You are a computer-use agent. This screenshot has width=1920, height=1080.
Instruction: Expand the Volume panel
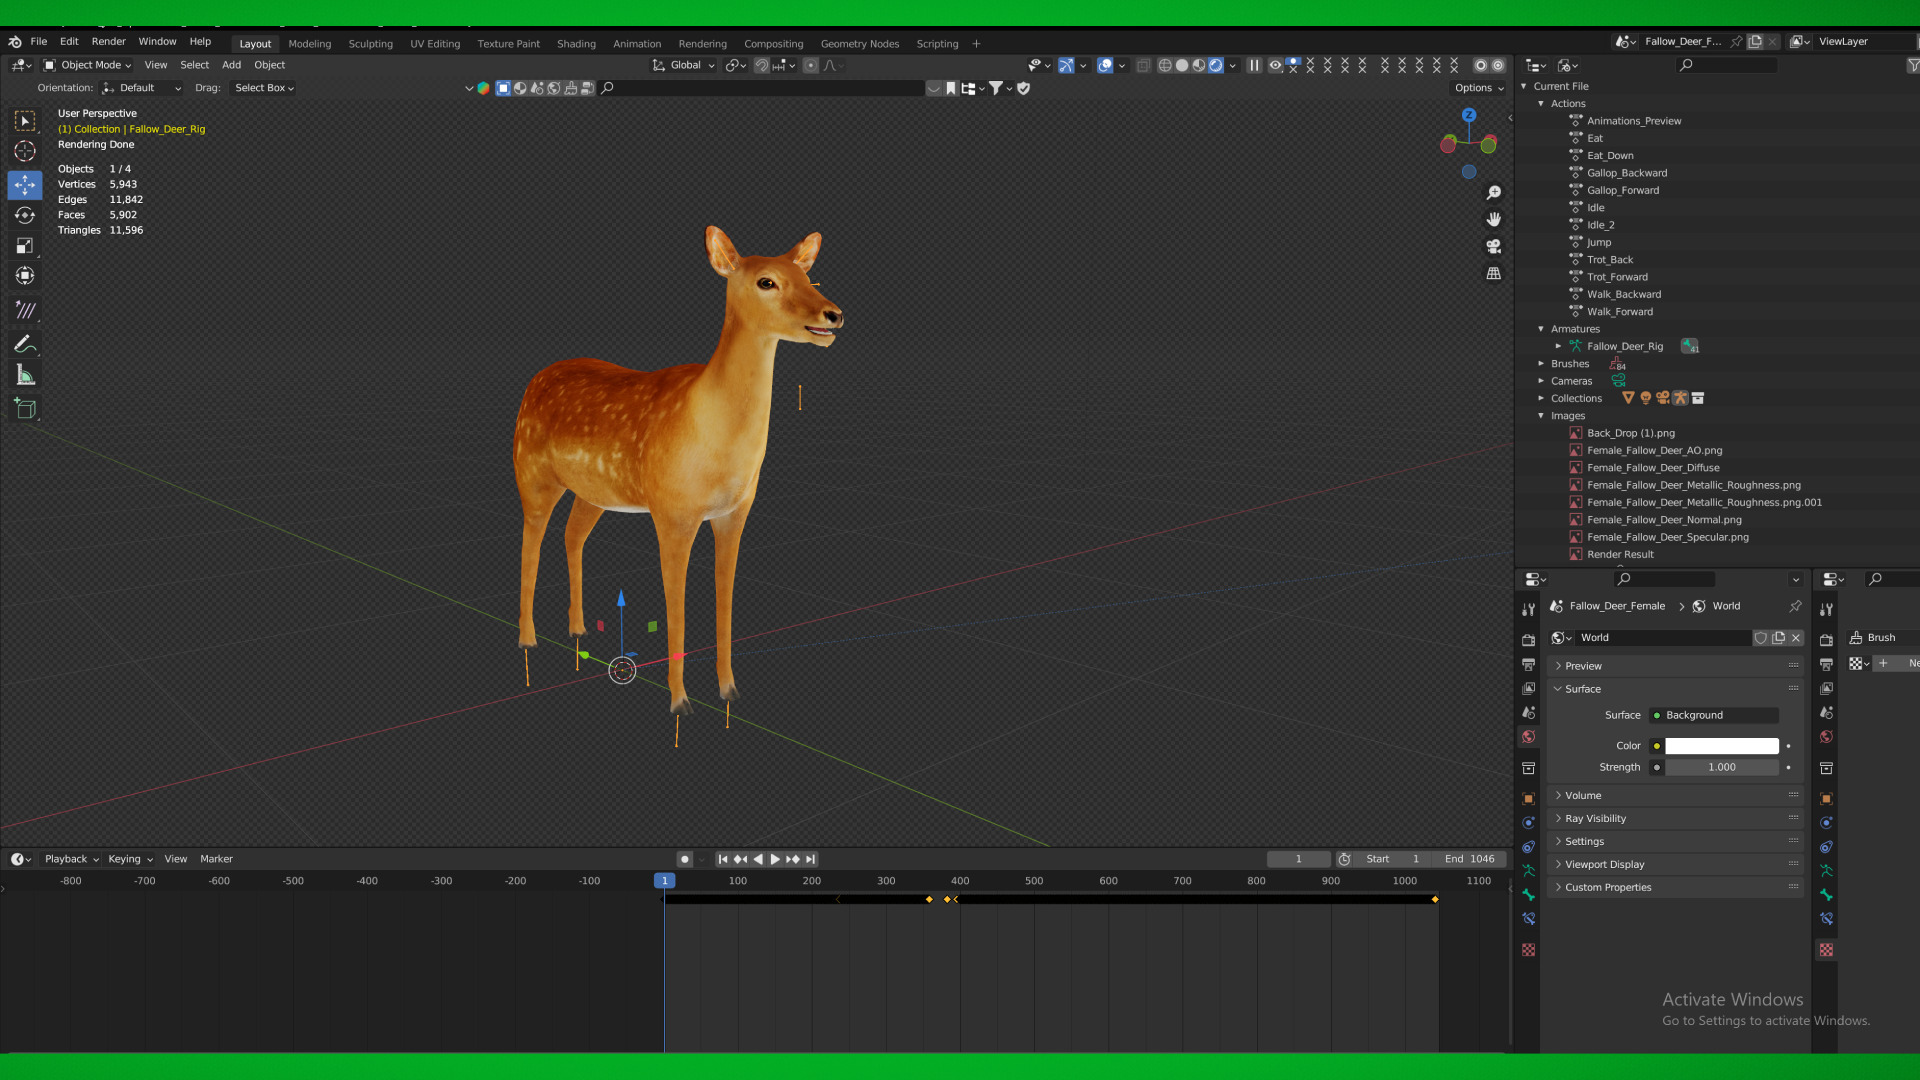[1675, 796]
